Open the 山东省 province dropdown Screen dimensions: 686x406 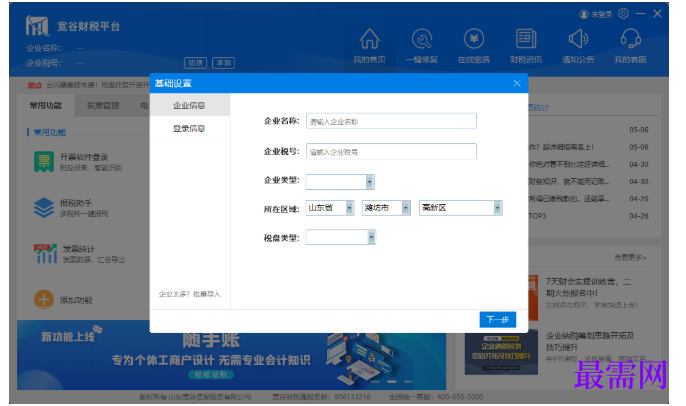350,208
